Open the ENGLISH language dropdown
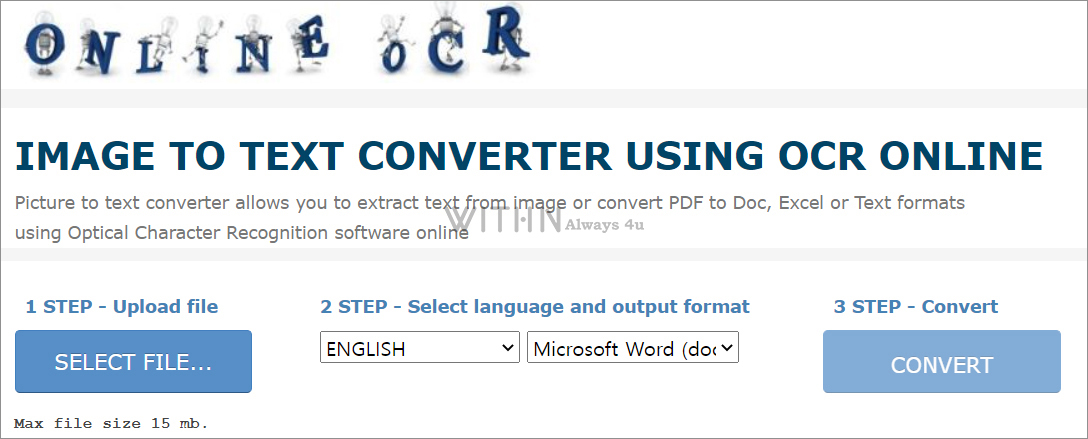Image resolution: width=1088 pixels, height=439 pixels. 420,347
